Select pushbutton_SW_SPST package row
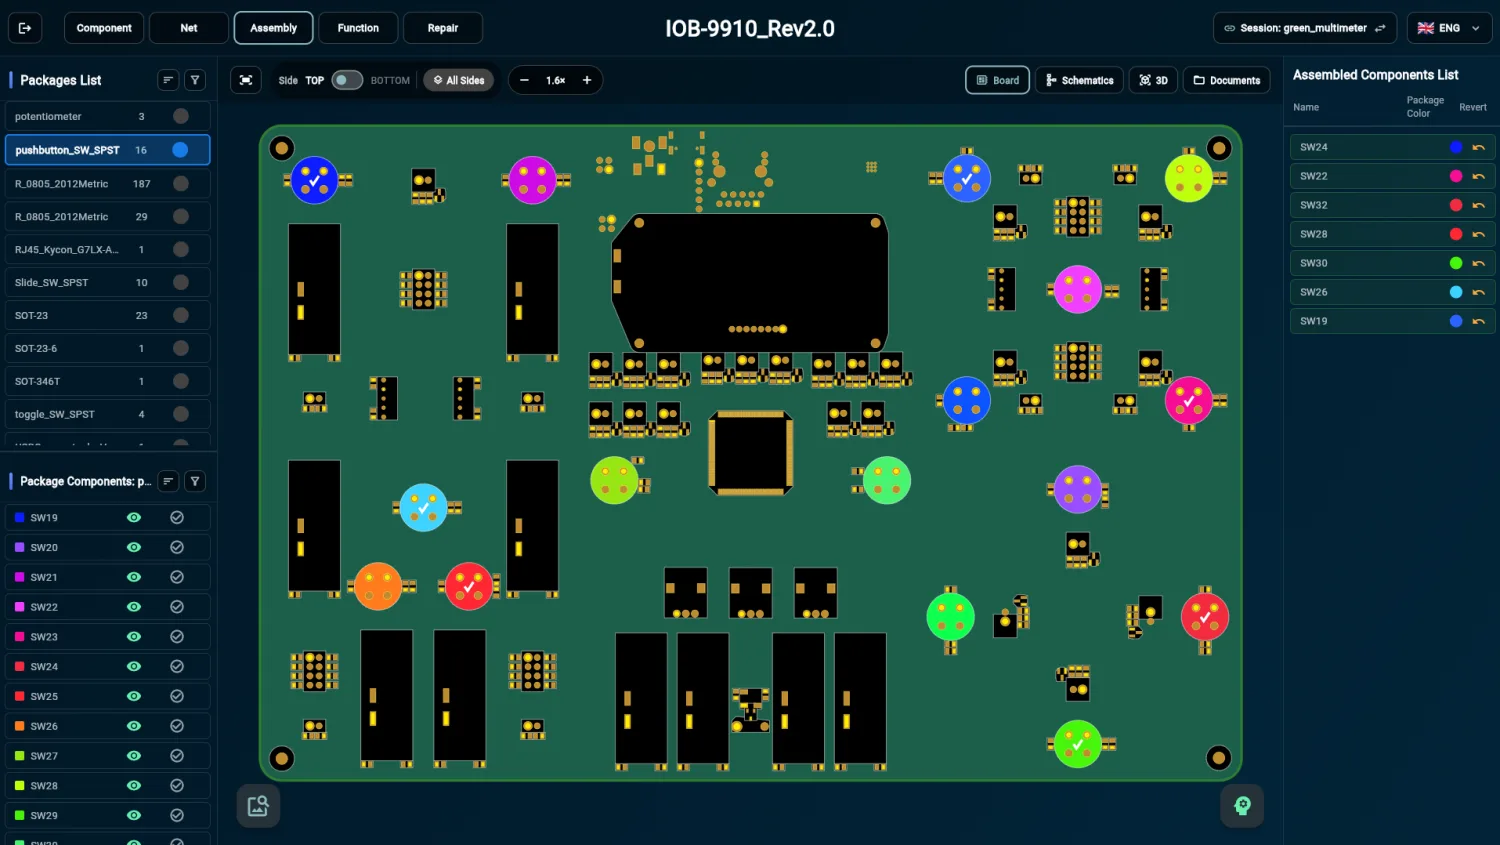 107,150
